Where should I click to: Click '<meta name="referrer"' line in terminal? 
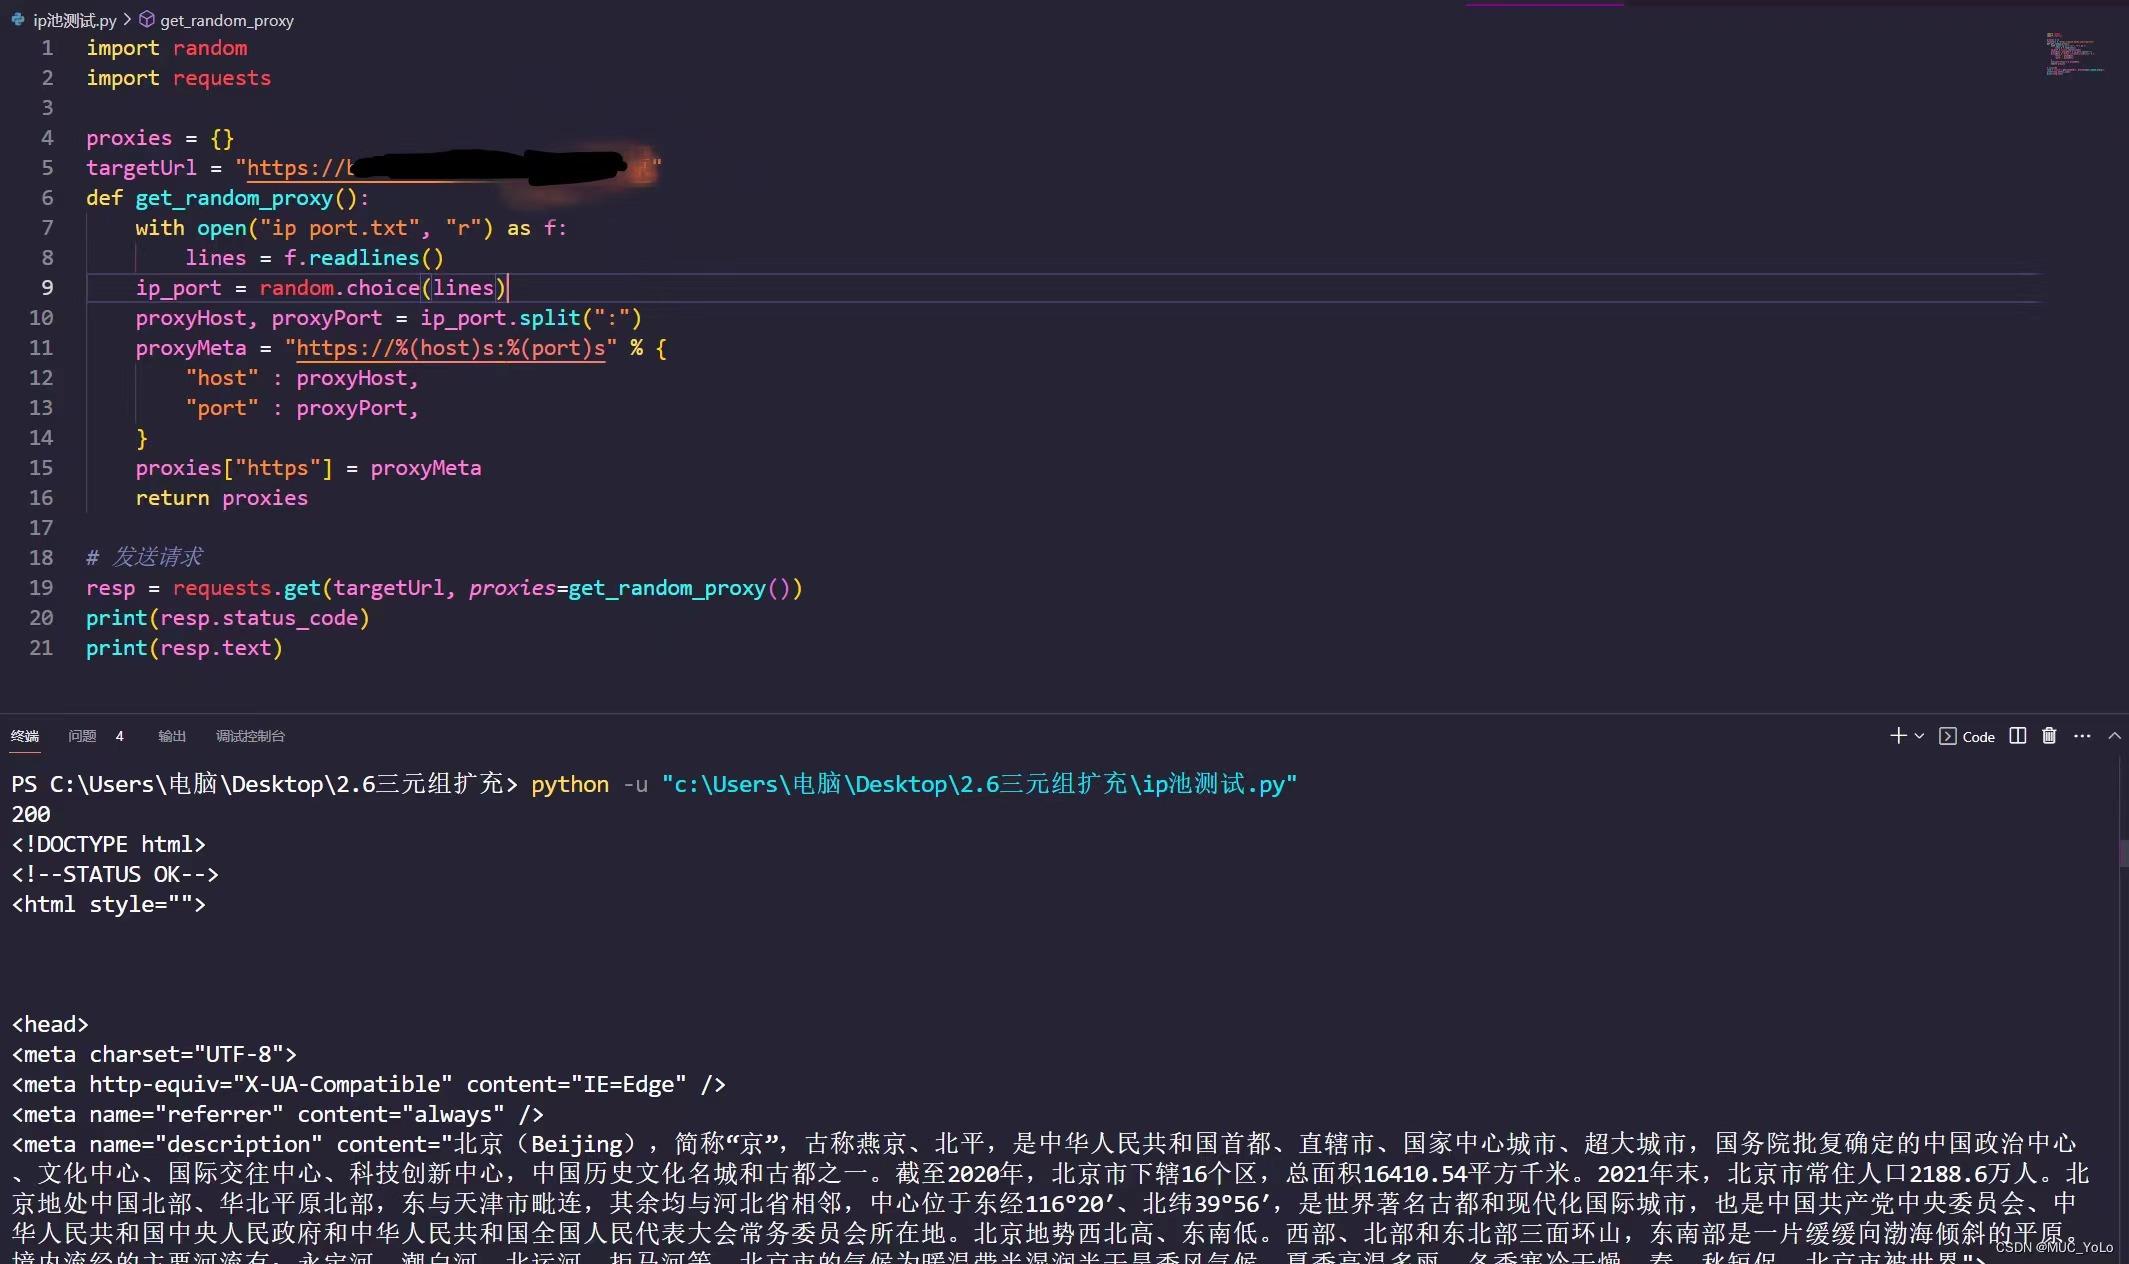tap(277, 1114)
